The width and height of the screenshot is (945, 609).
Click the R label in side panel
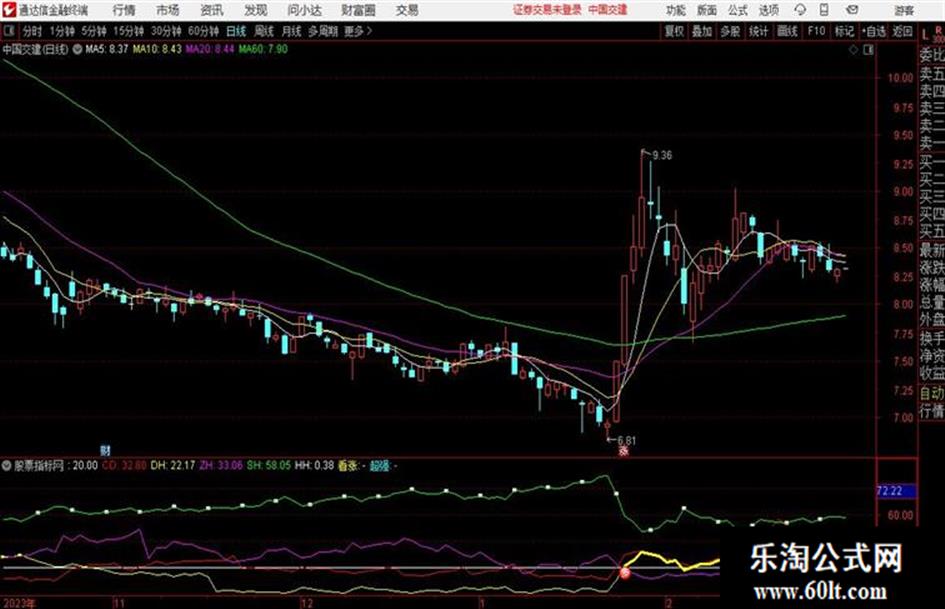(x=938, y=30)
